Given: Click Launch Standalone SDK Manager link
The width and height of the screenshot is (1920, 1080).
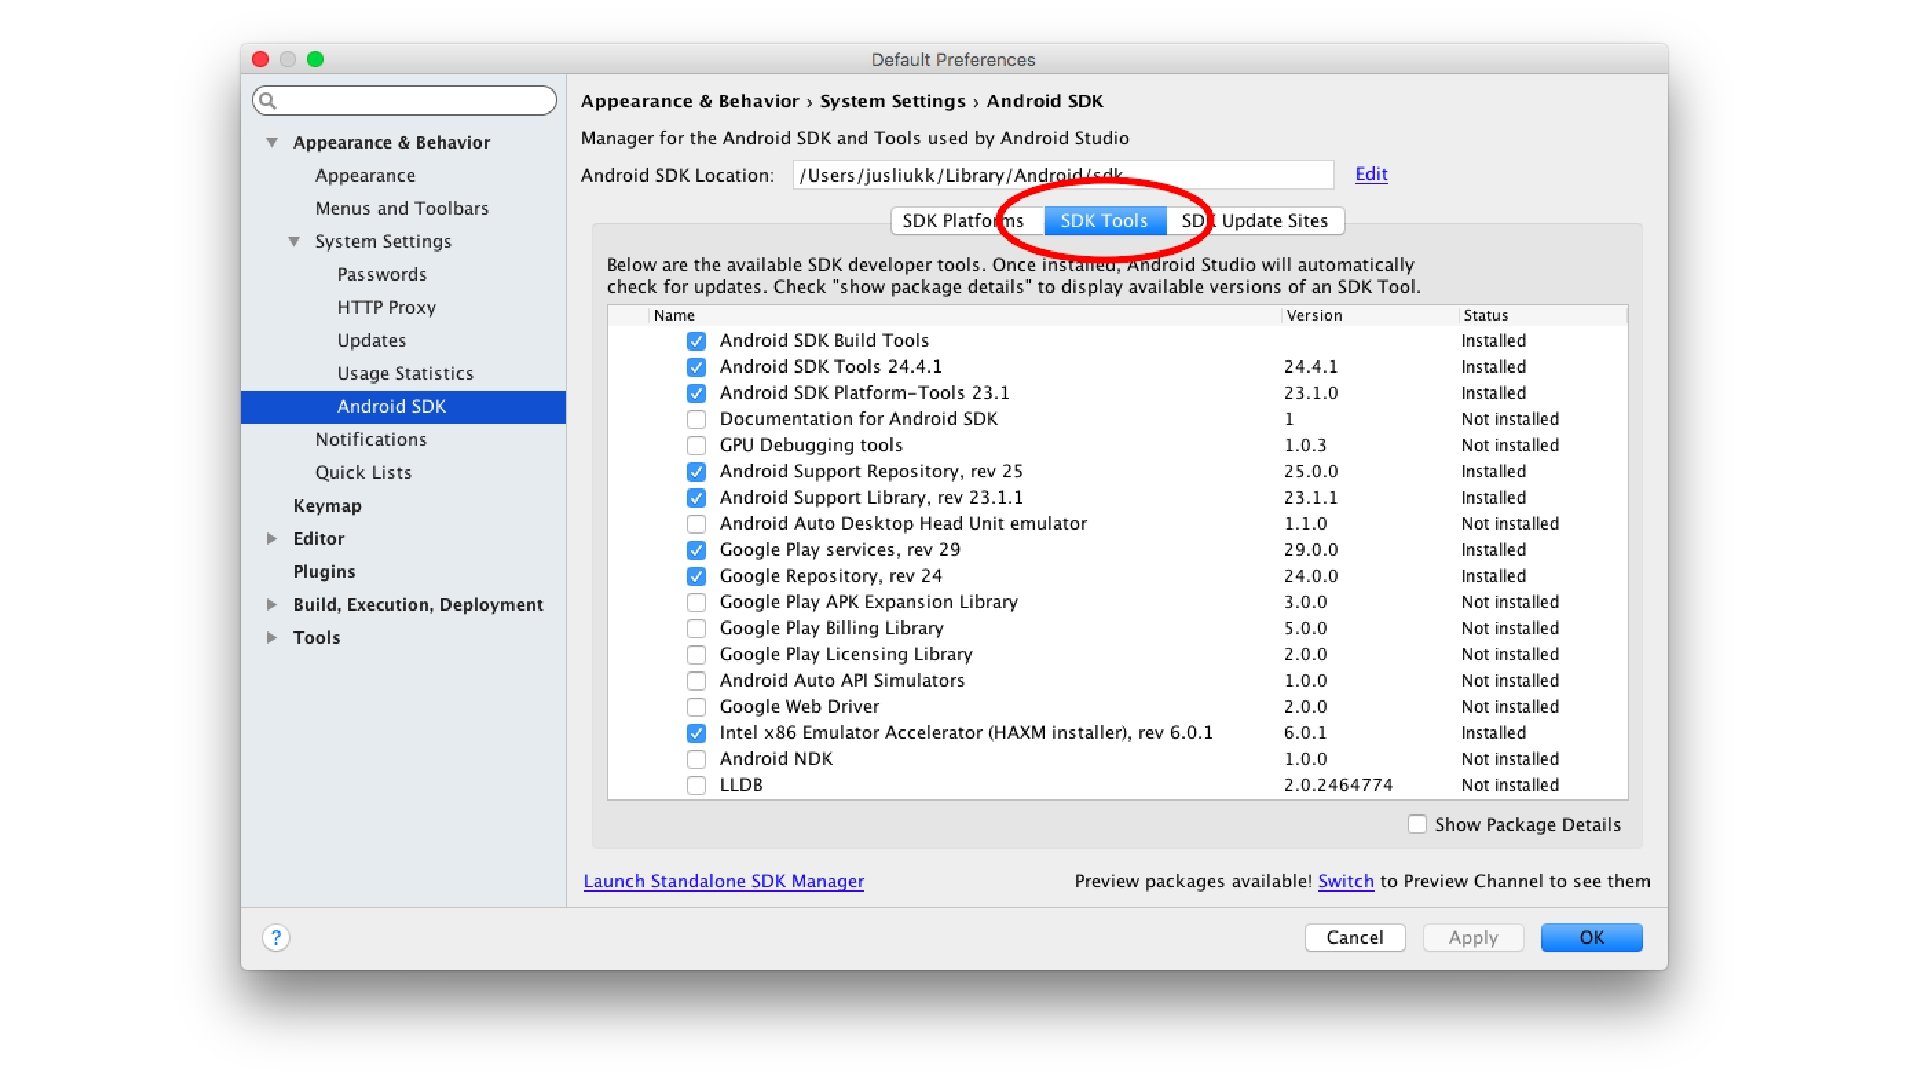Looking at the screenshot, I should point(723,881).
